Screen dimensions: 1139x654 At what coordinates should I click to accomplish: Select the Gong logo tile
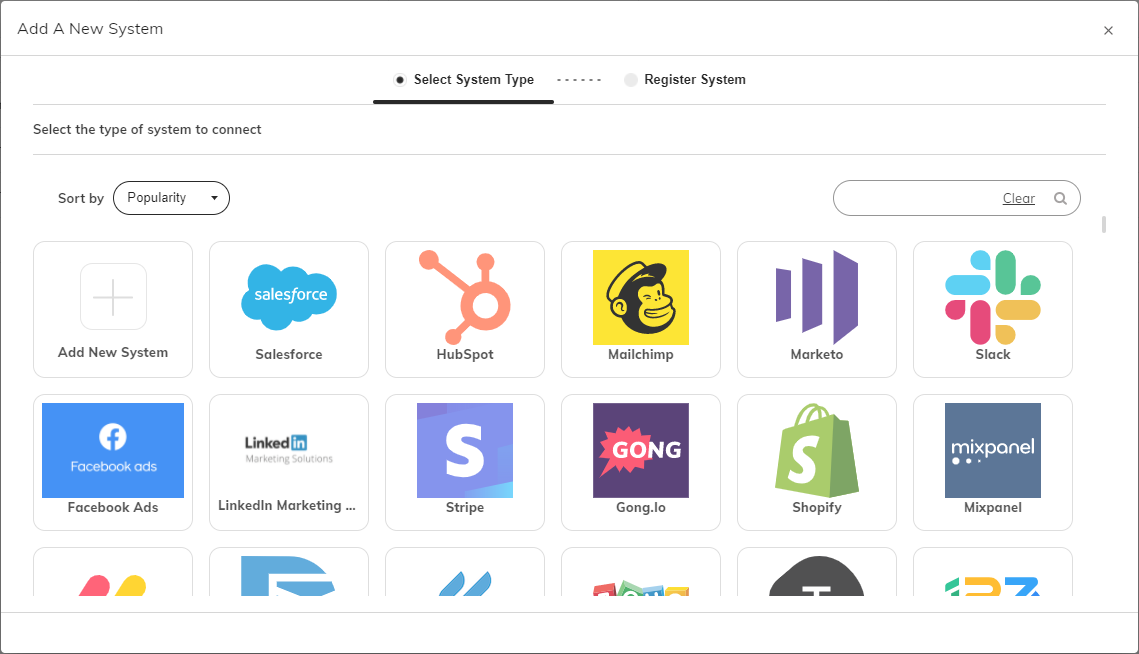[x=641, y=451]
